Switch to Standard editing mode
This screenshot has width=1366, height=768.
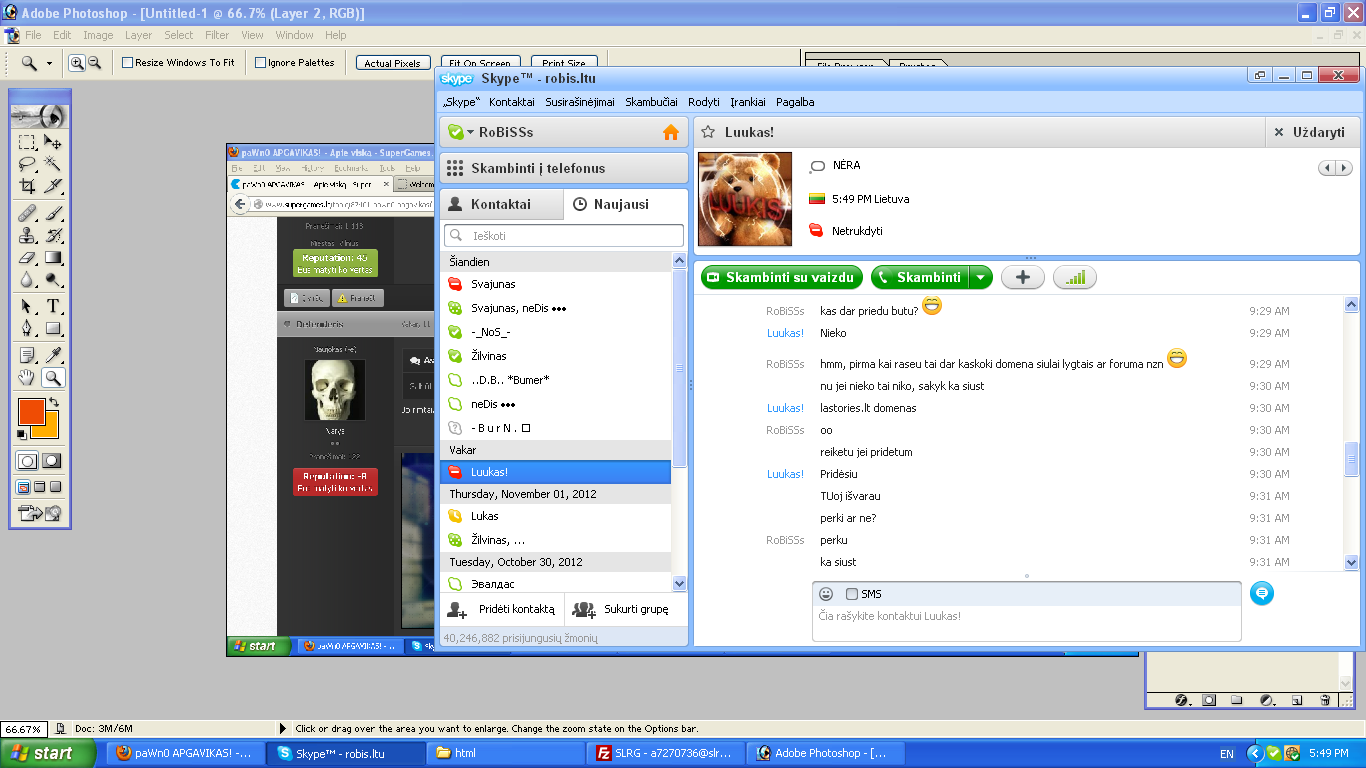pos(27,461)
